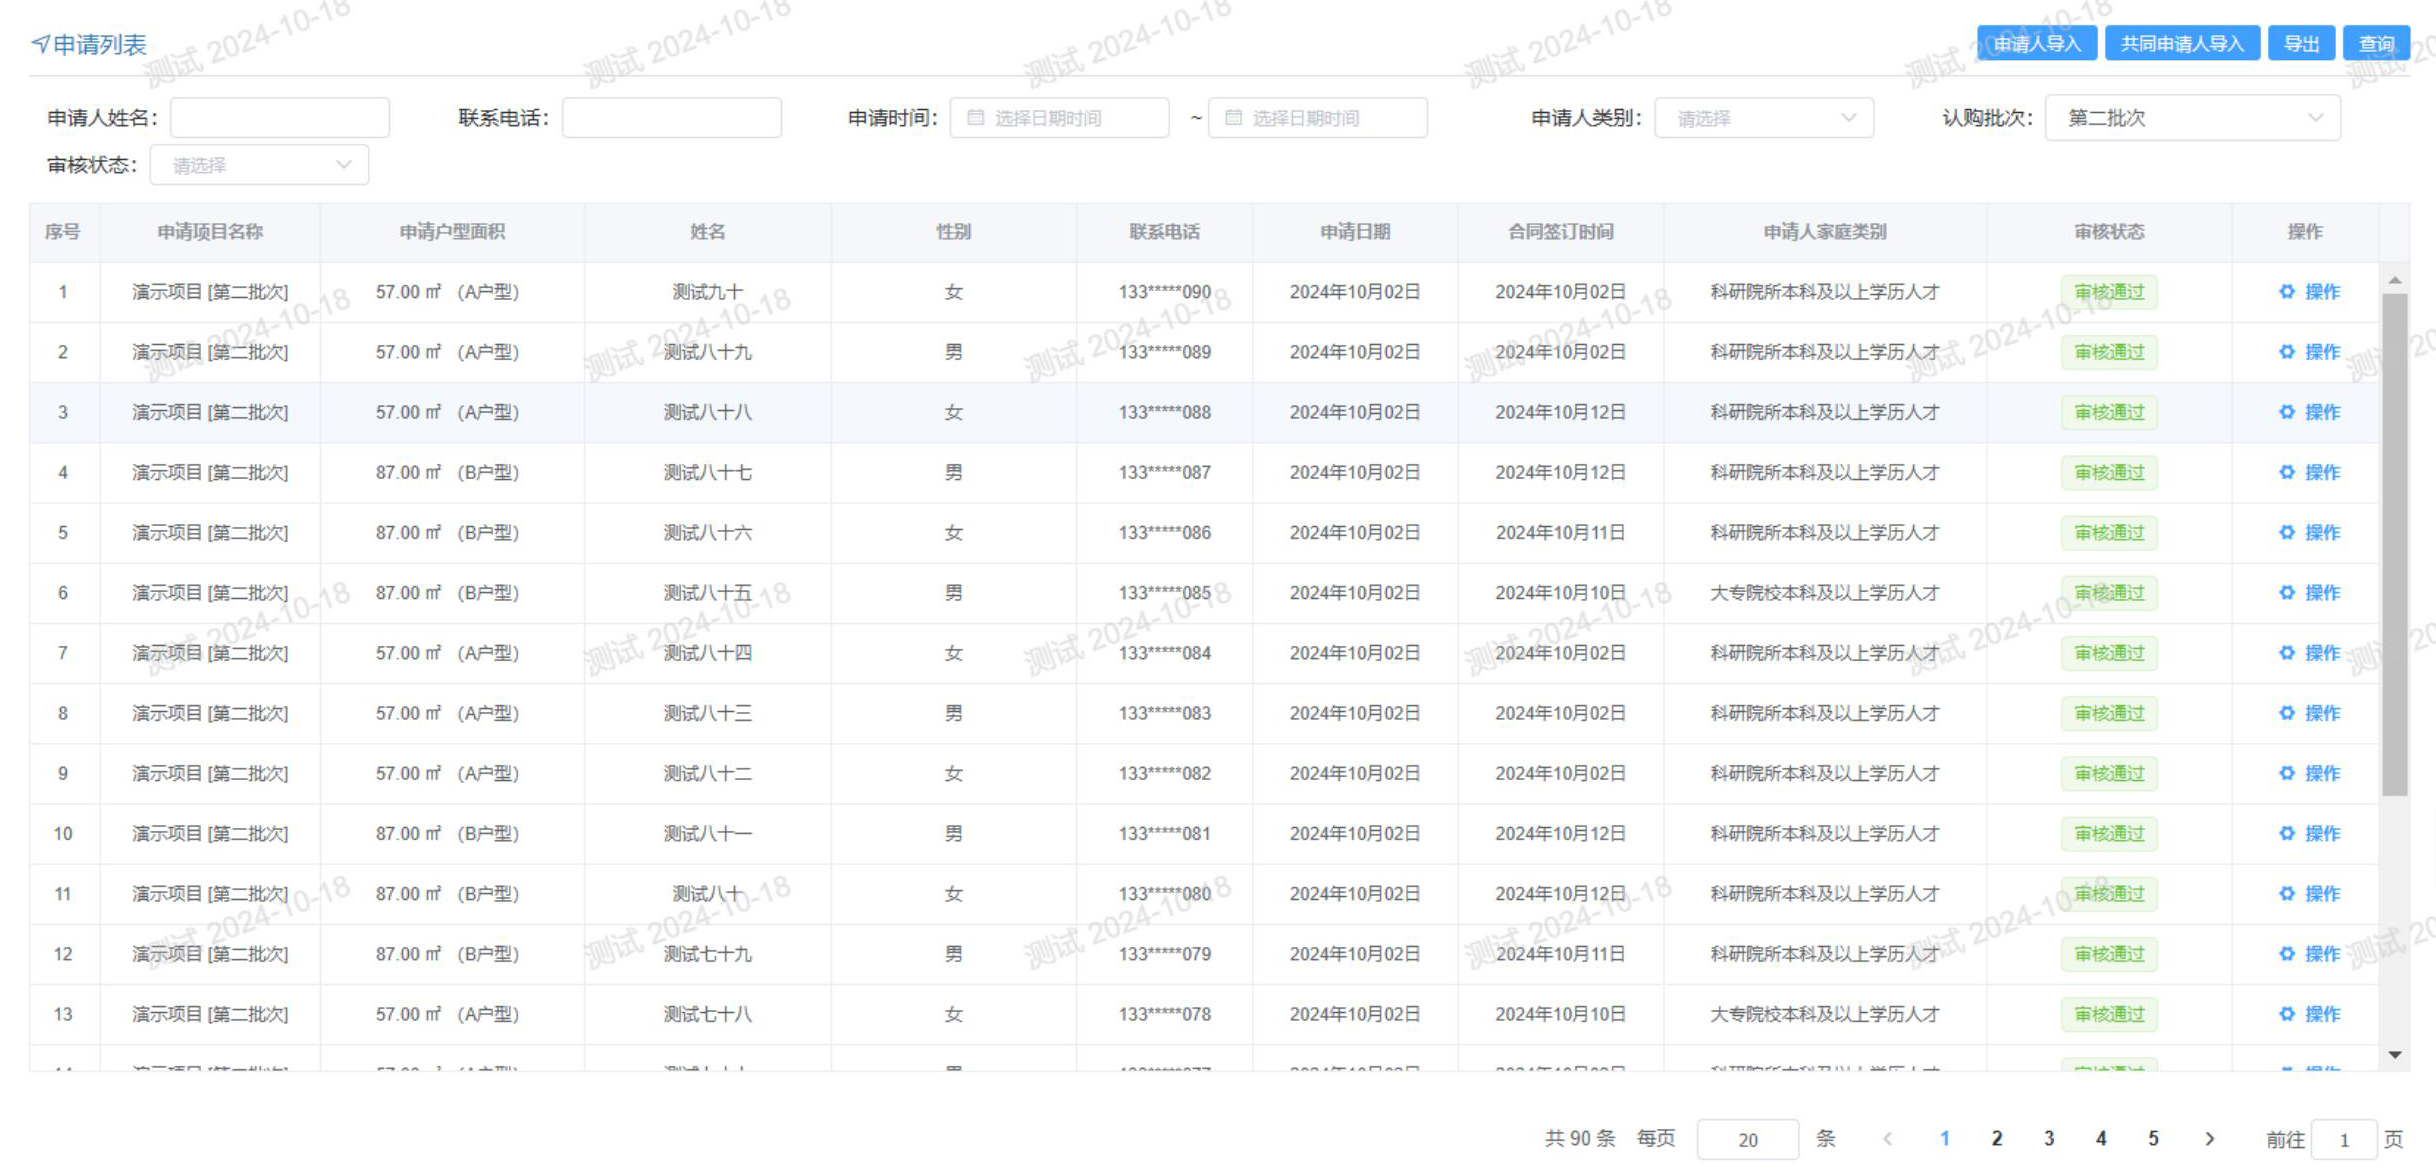The height and width of the screenshot is (1172, 2436).
Task: Expand 审核状态 filter dropdown
Action: pyautogui.click(x=259, y=165)
